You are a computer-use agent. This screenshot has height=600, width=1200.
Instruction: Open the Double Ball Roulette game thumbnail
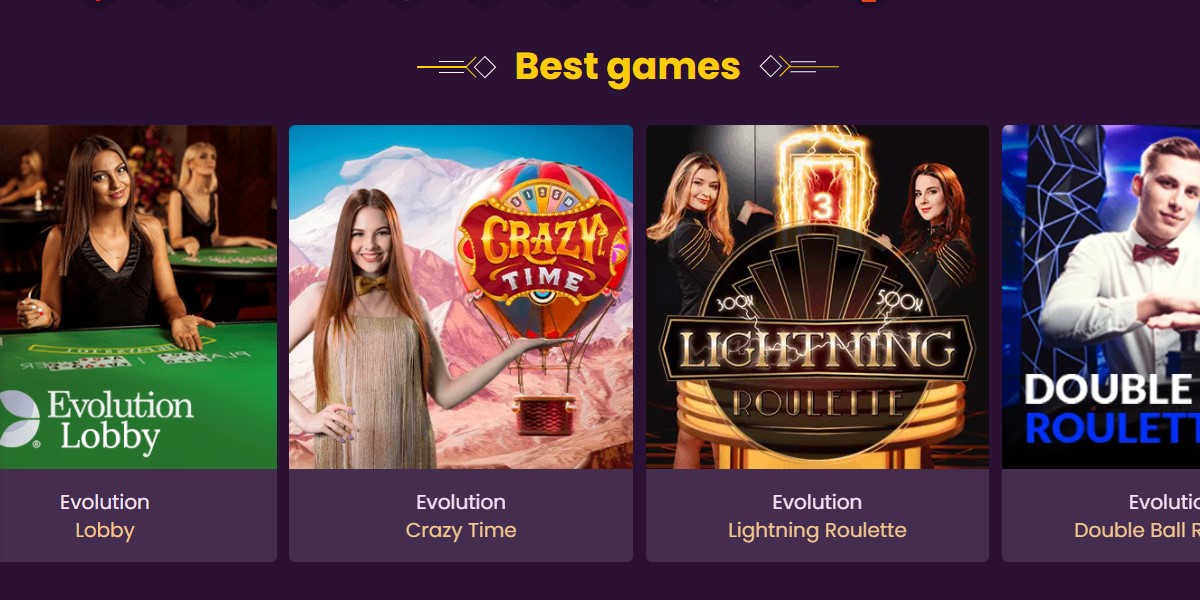(1101, 297)
